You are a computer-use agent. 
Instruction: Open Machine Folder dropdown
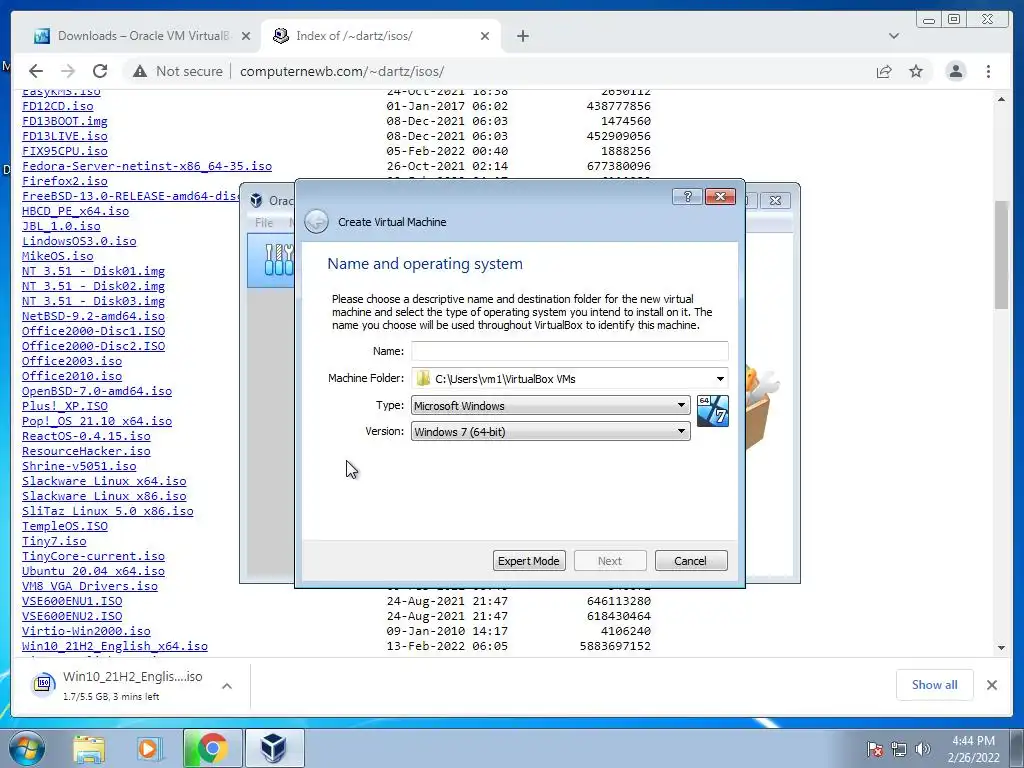tap(720, 379)
